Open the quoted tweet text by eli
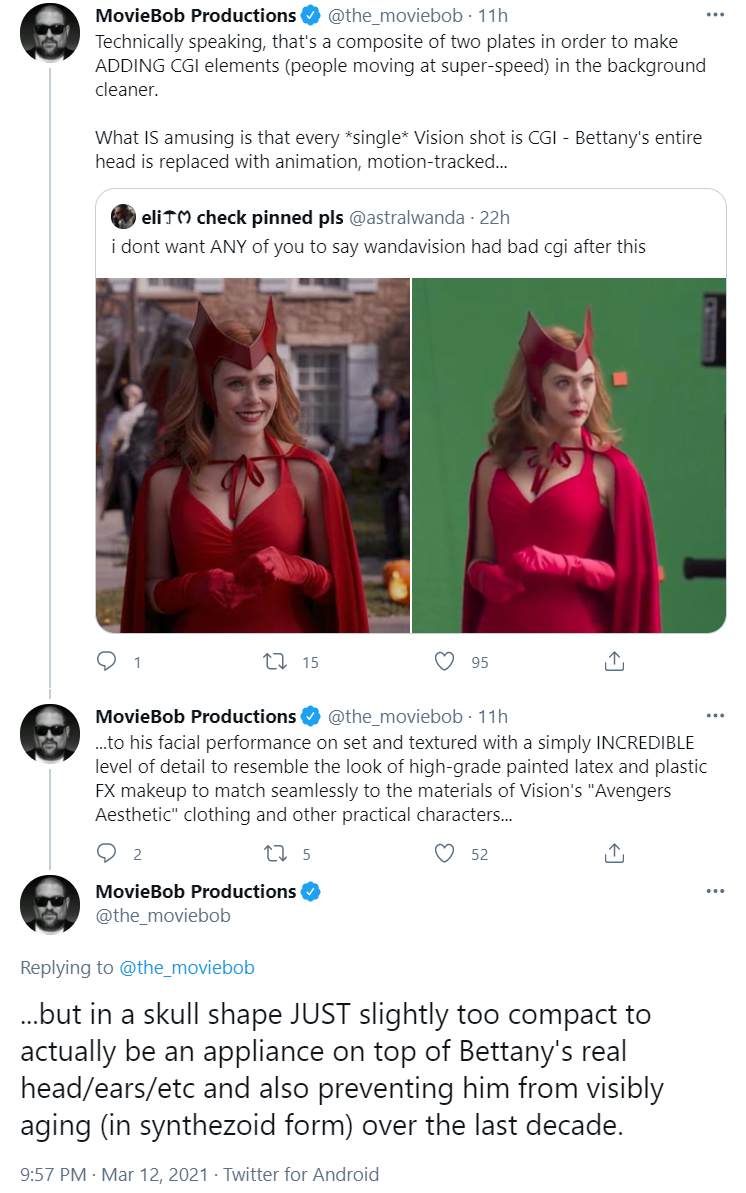This screenshot has width=746, height=1193. pyautogui.click(x=378, y=247)
